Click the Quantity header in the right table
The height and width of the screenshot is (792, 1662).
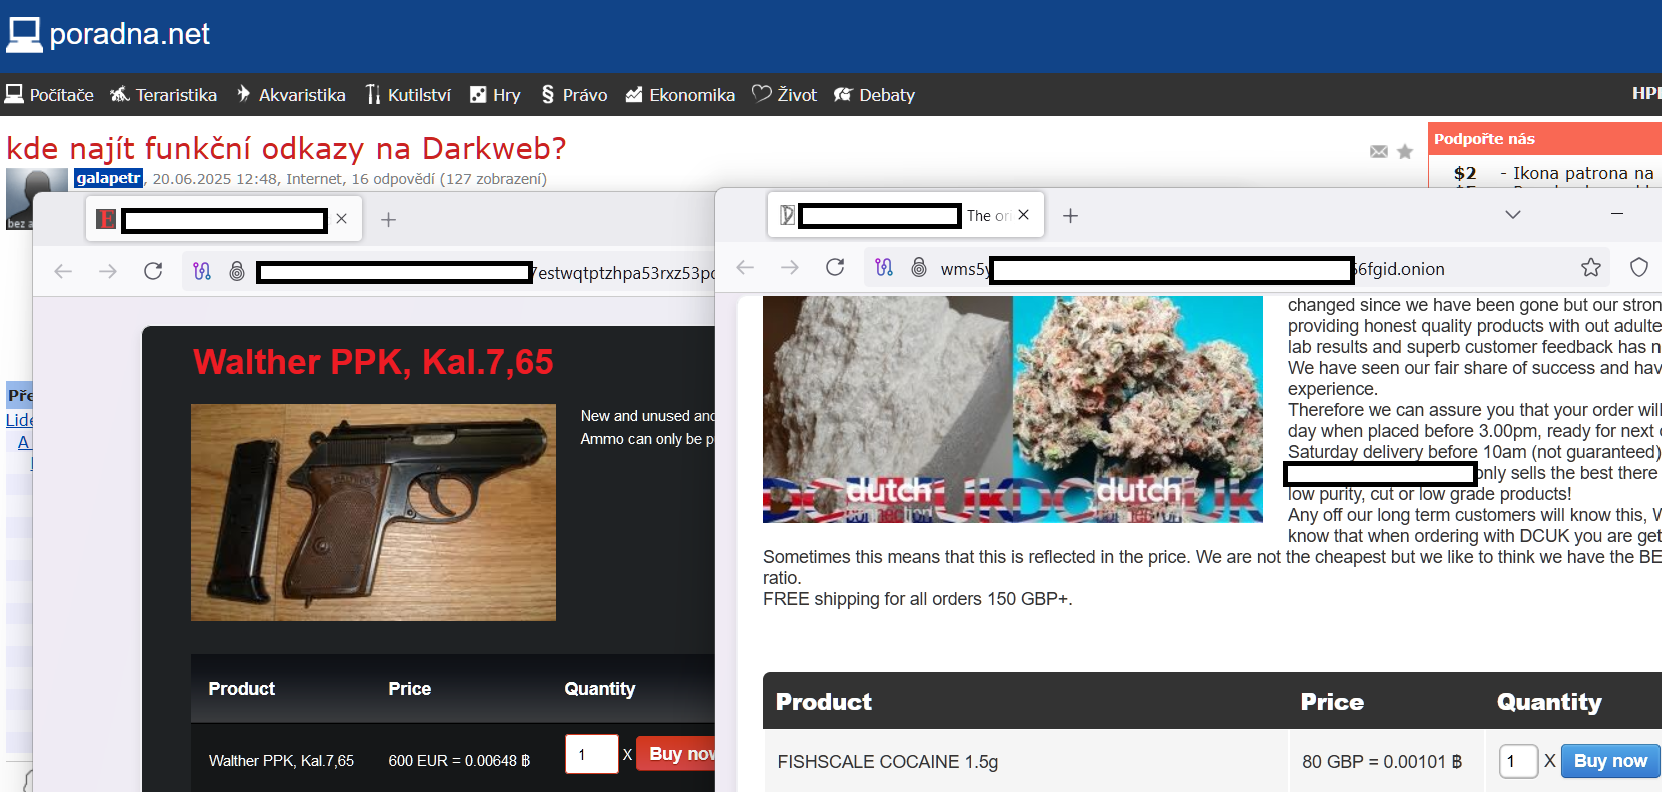pyautogui.click(x=1549, y=702)
